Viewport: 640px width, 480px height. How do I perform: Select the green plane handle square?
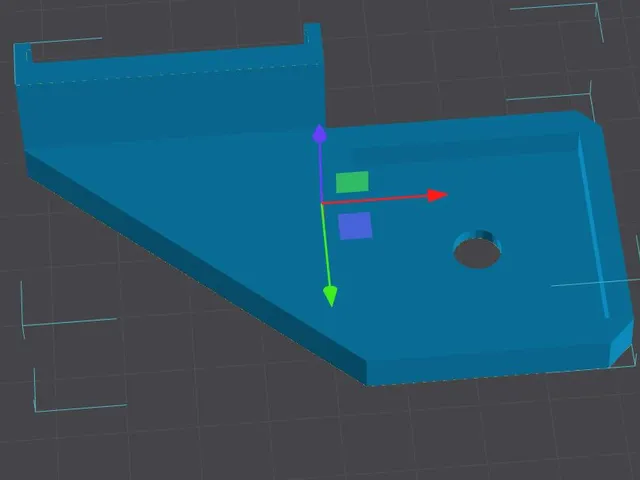click(x=352, y=182)
